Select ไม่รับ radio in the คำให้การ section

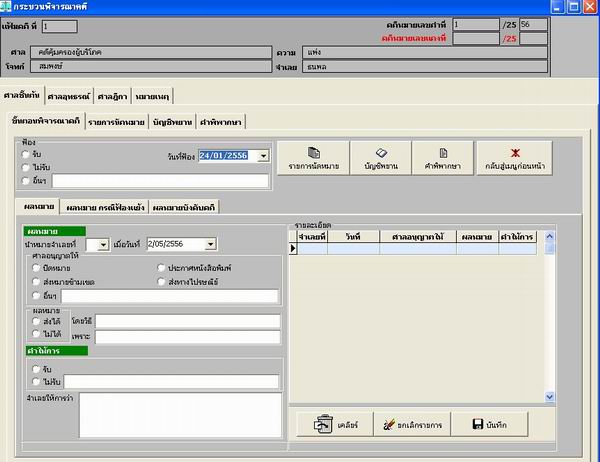click(36, 382)
